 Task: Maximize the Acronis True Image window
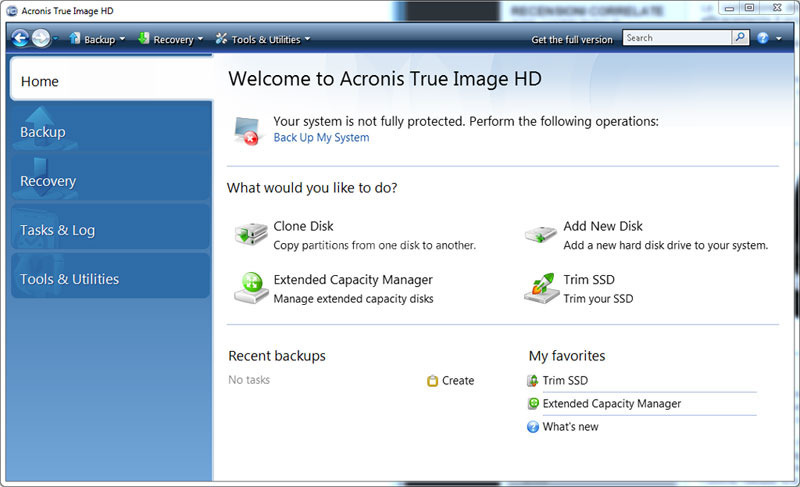coord(749,8)
